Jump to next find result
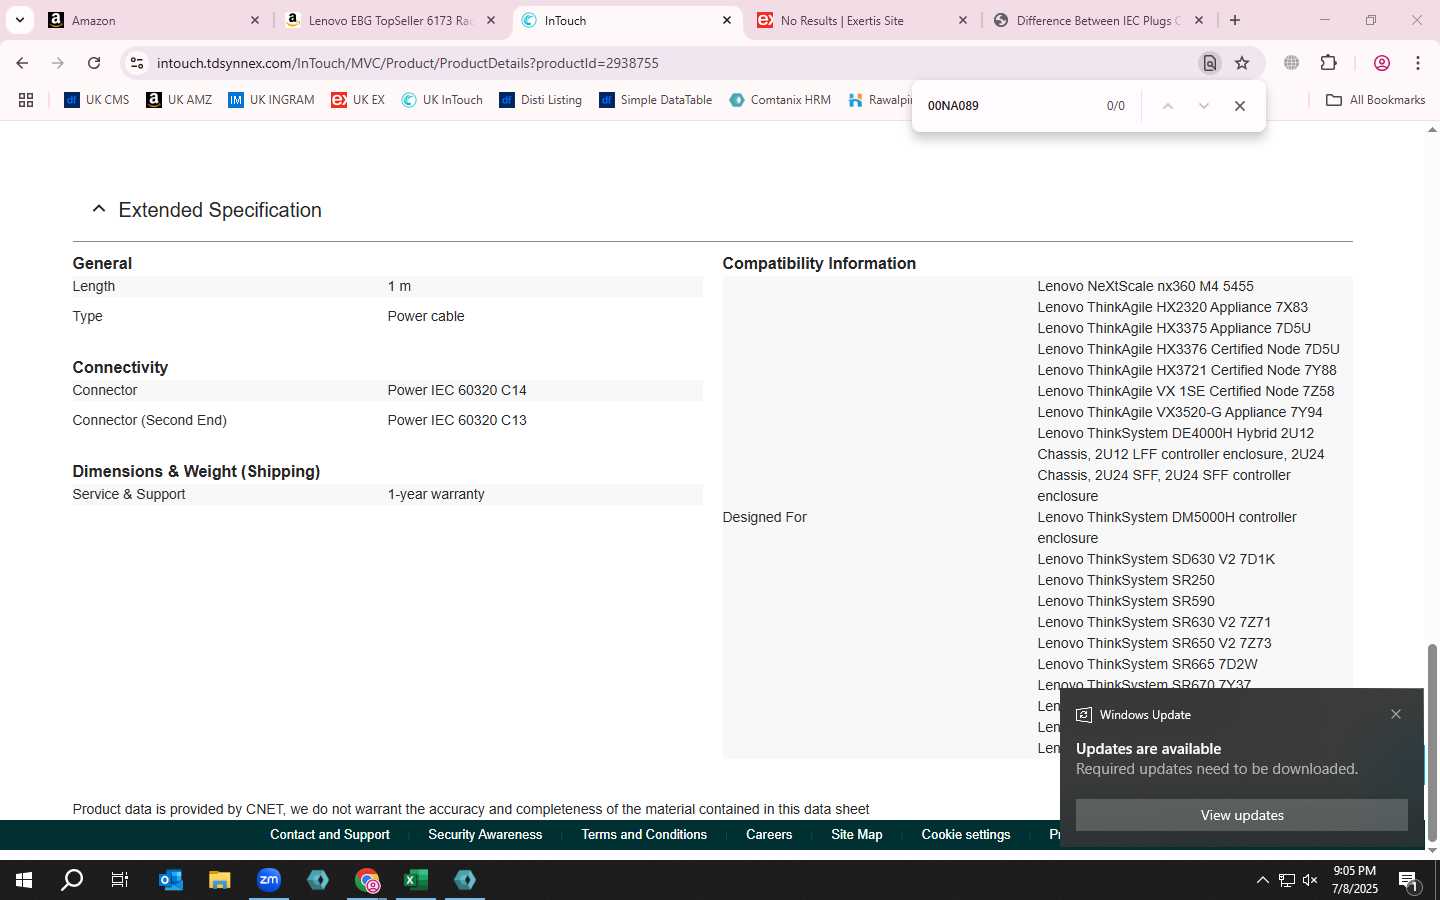 1204,106
